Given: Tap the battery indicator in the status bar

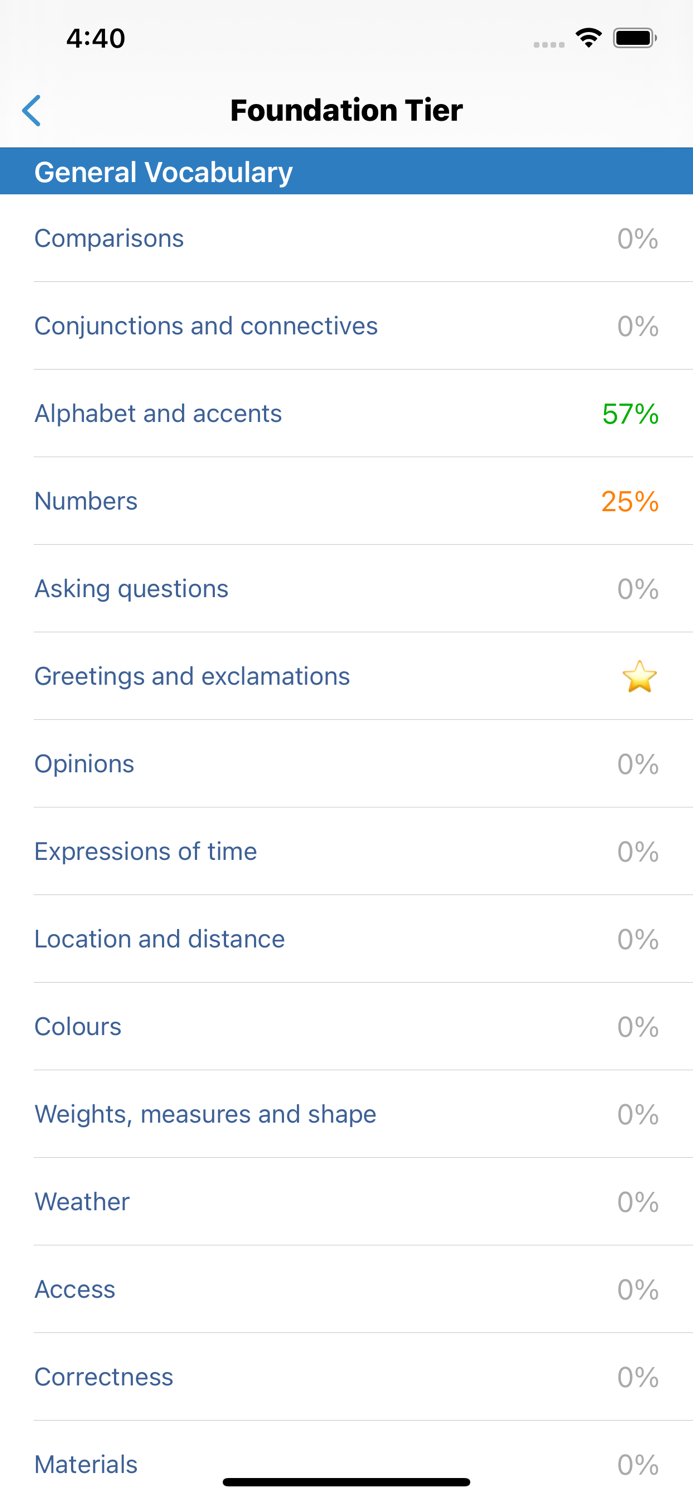Looking at the screenshot, I should (634, 38).
